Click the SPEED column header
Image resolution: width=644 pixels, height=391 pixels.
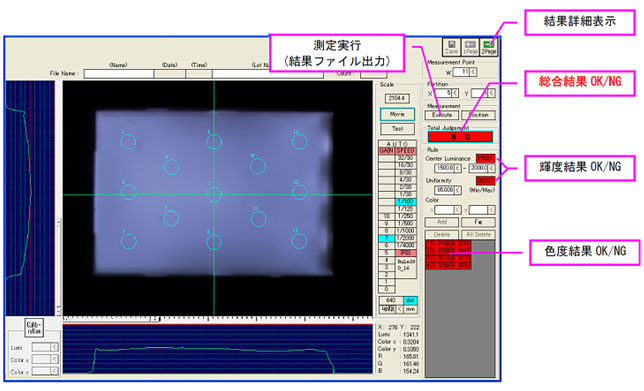[x=405, y=151]
